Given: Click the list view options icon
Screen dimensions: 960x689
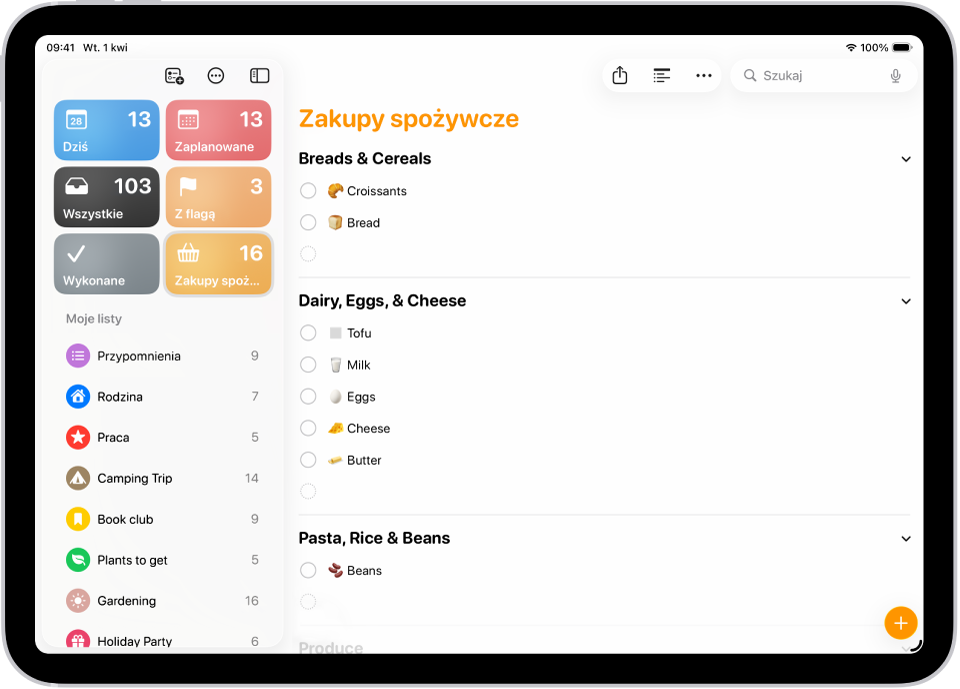Looking at the screenshot, I should pos(661,75).
